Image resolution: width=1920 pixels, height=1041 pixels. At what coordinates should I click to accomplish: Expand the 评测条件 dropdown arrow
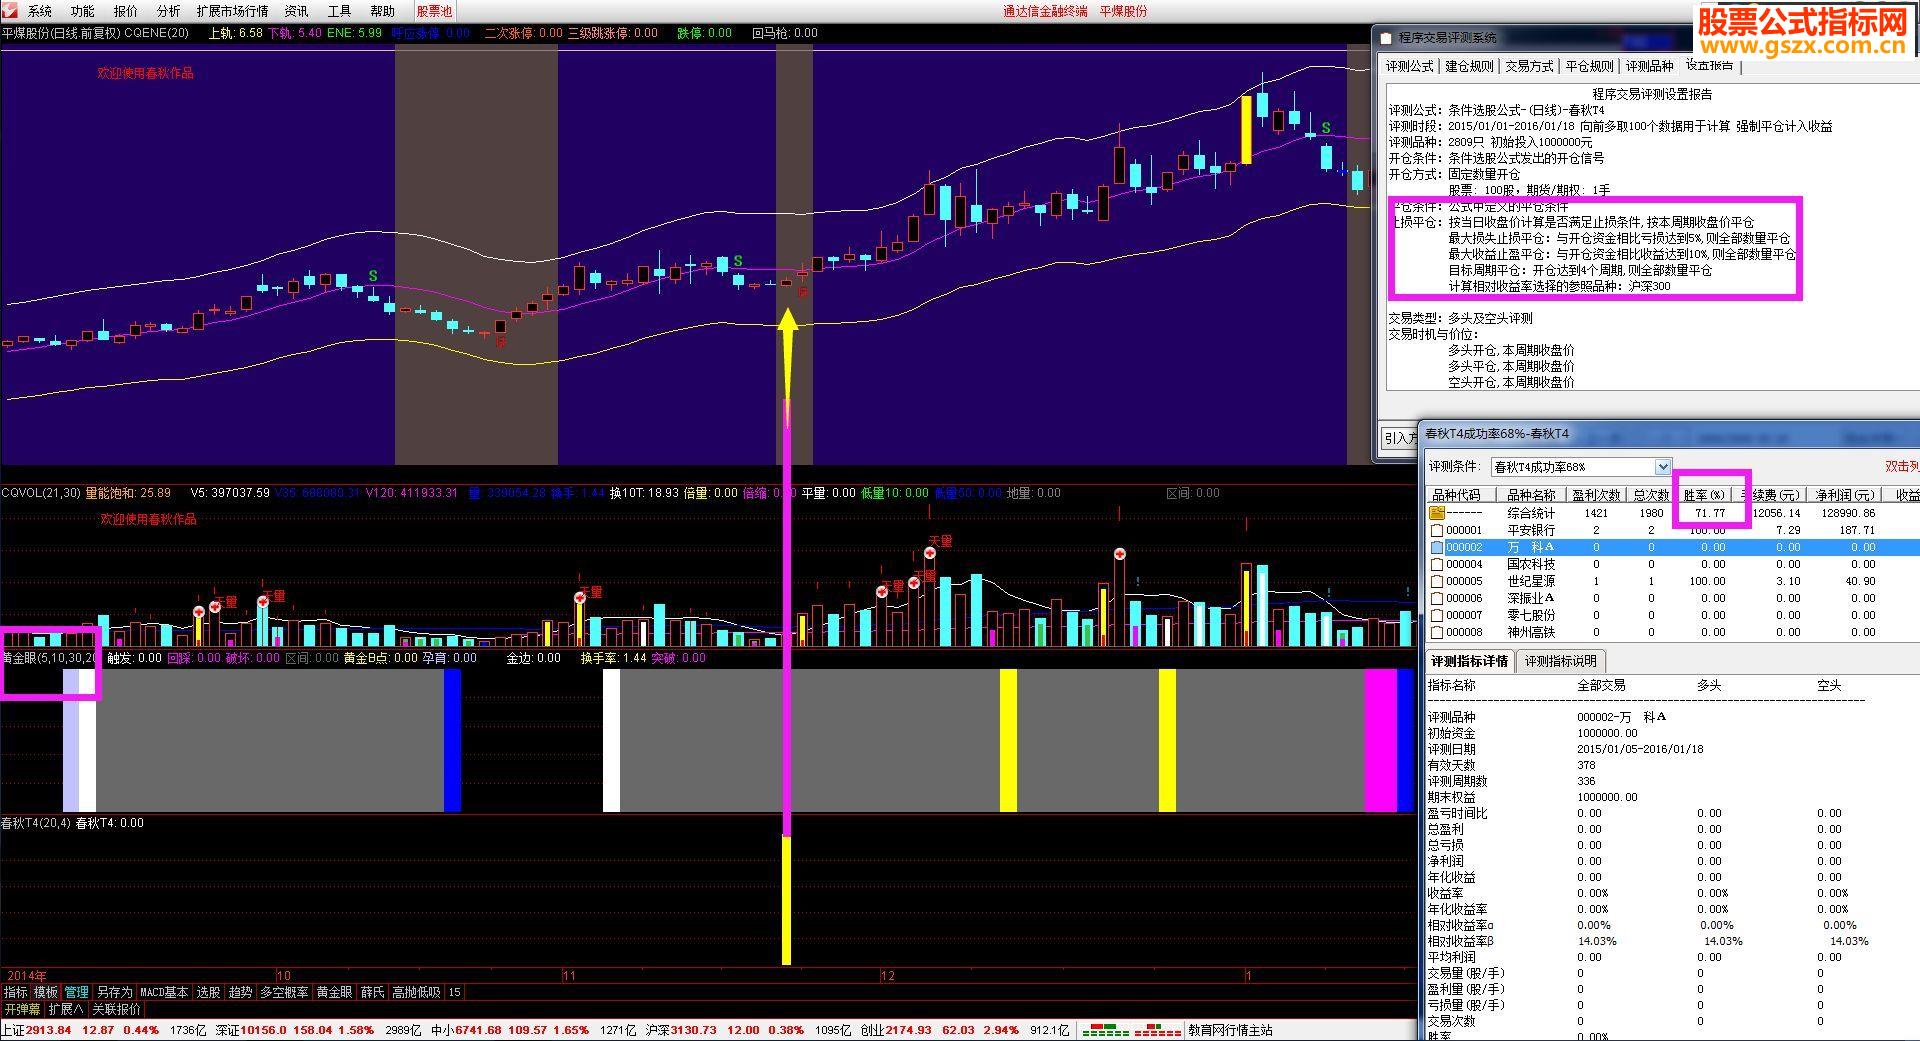pos(1662,467)
